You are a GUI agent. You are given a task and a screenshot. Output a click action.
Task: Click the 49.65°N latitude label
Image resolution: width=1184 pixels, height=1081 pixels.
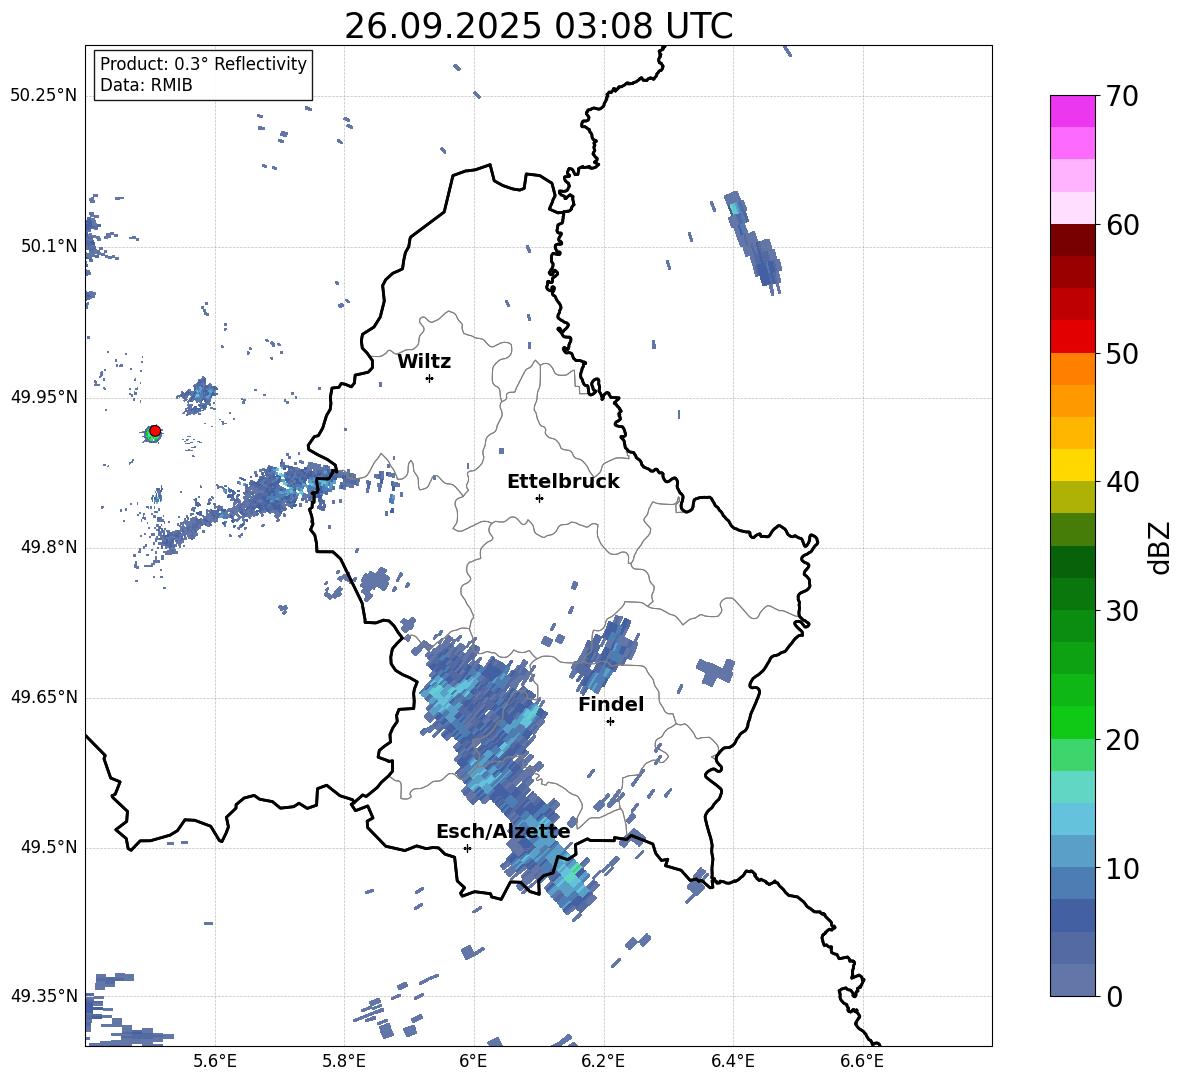click(44, 697)
